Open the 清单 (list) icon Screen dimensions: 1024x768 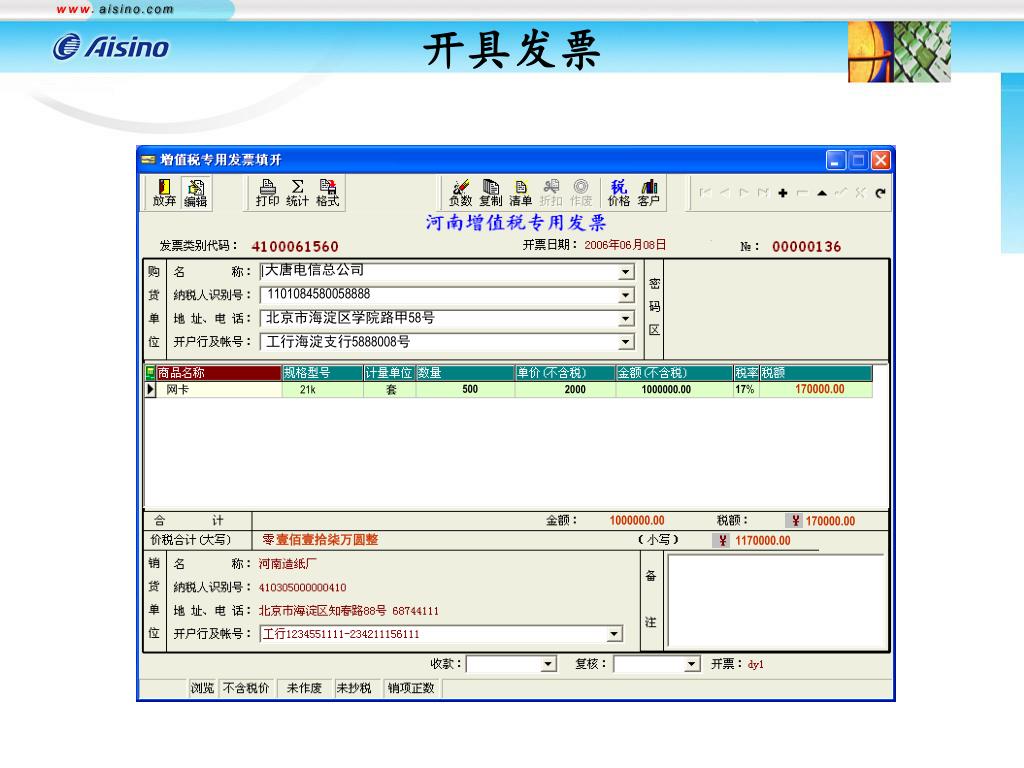click(520, 193)
